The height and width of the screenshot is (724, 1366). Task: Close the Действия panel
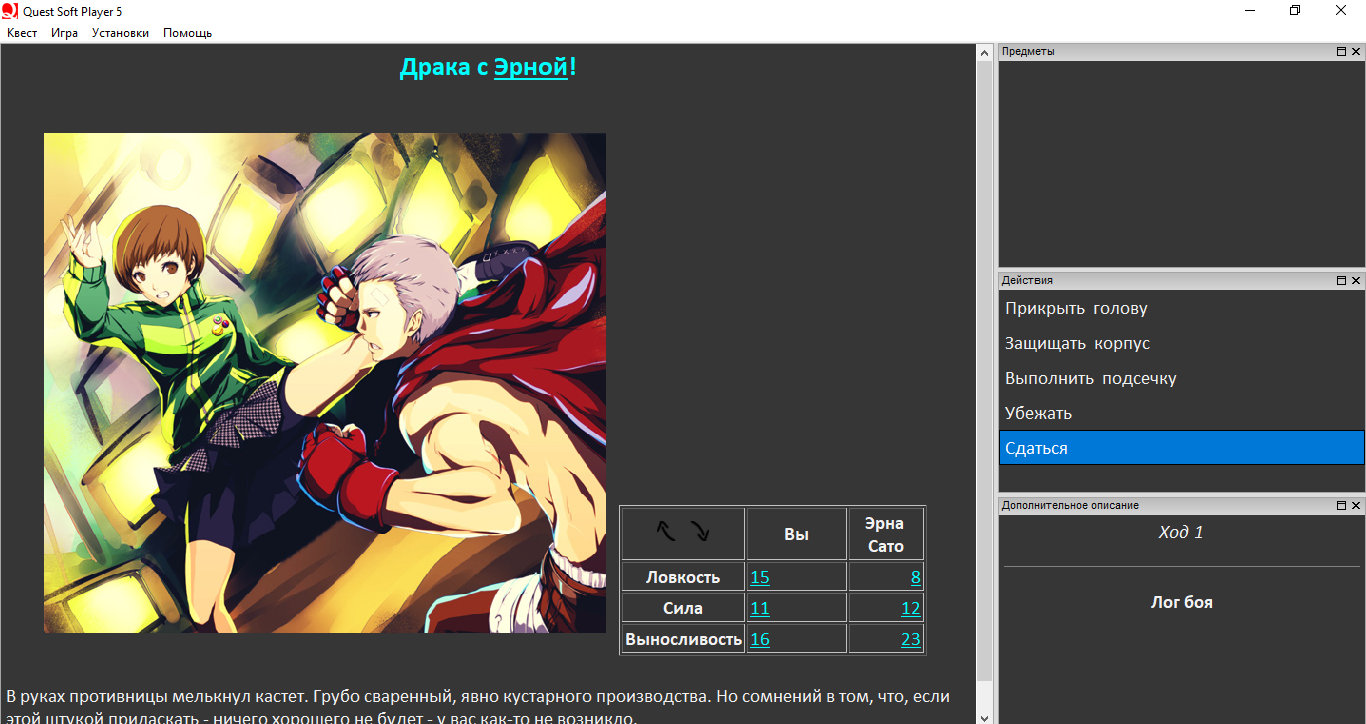coord(1356,281)
